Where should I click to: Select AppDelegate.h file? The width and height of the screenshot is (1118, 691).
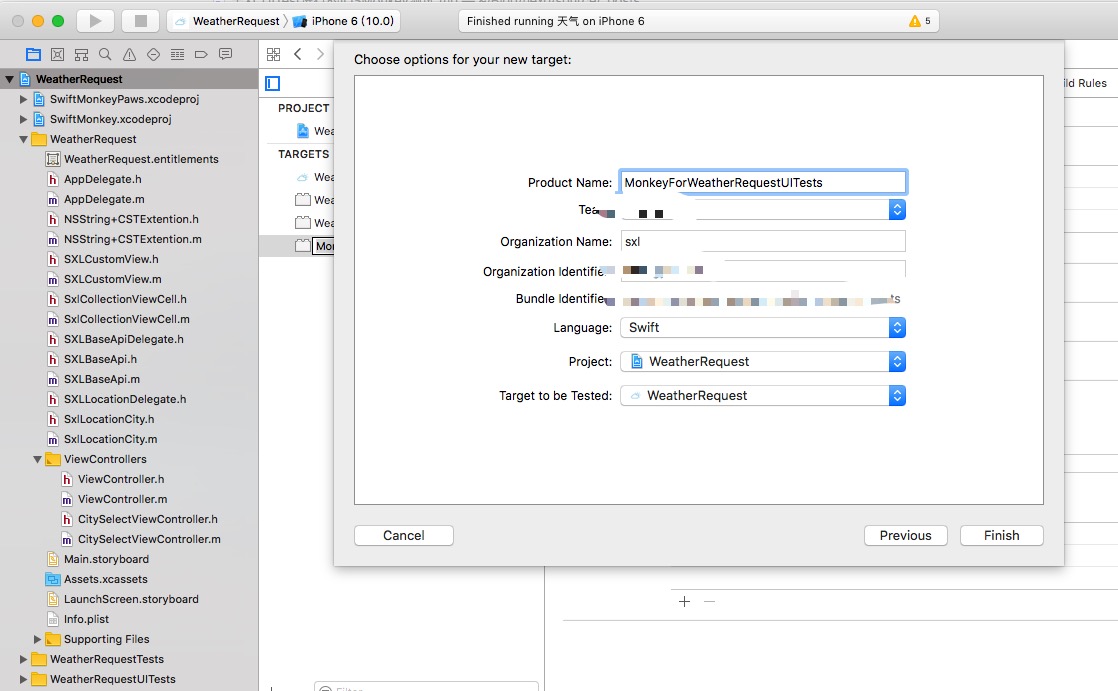pos(103,179)
